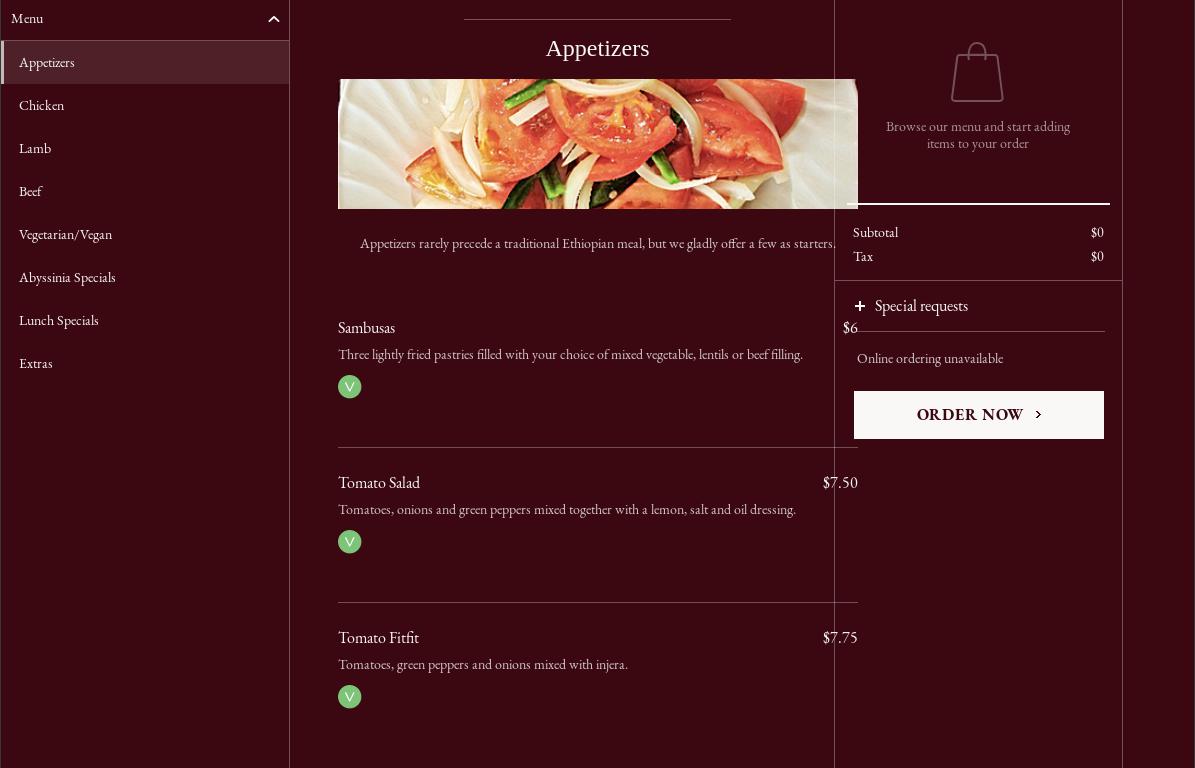Show the Vegetarian/Vegan dishes
Viewport: 1195px width, 768px height.
click(x=66, y=235)
